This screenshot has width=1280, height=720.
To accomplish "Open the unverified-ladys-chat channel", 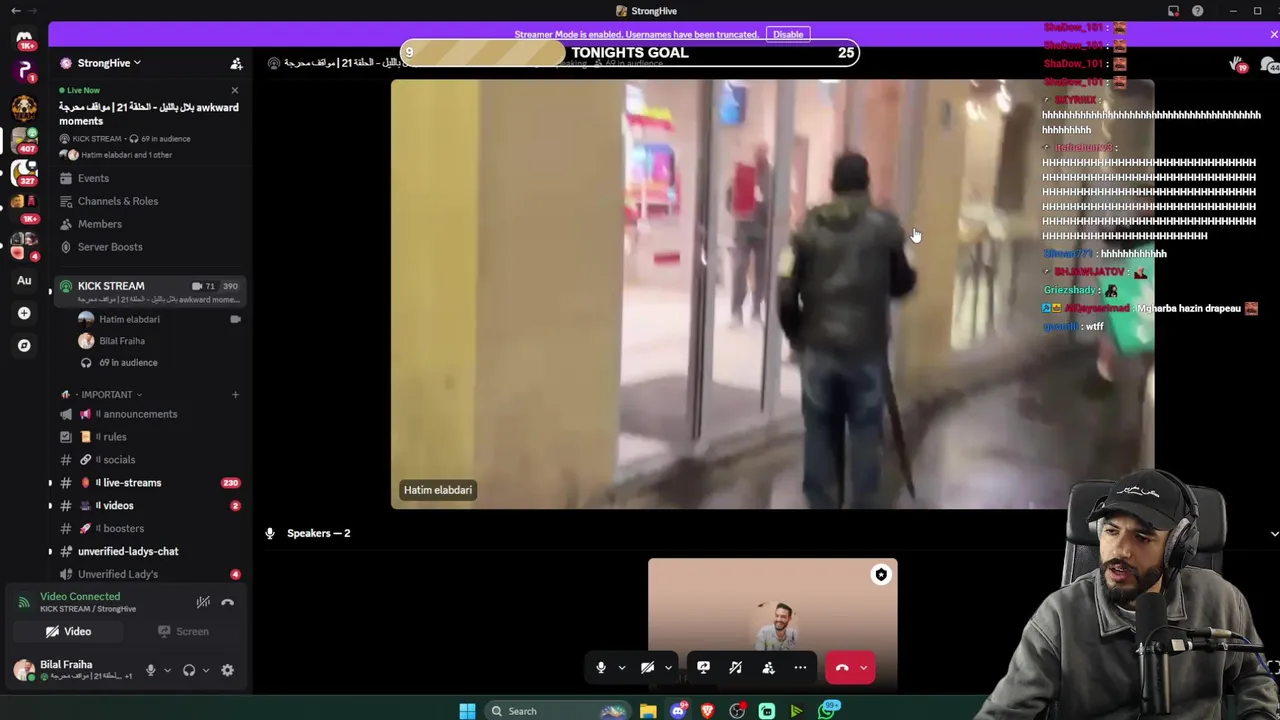I will click(x=148, y=552).
